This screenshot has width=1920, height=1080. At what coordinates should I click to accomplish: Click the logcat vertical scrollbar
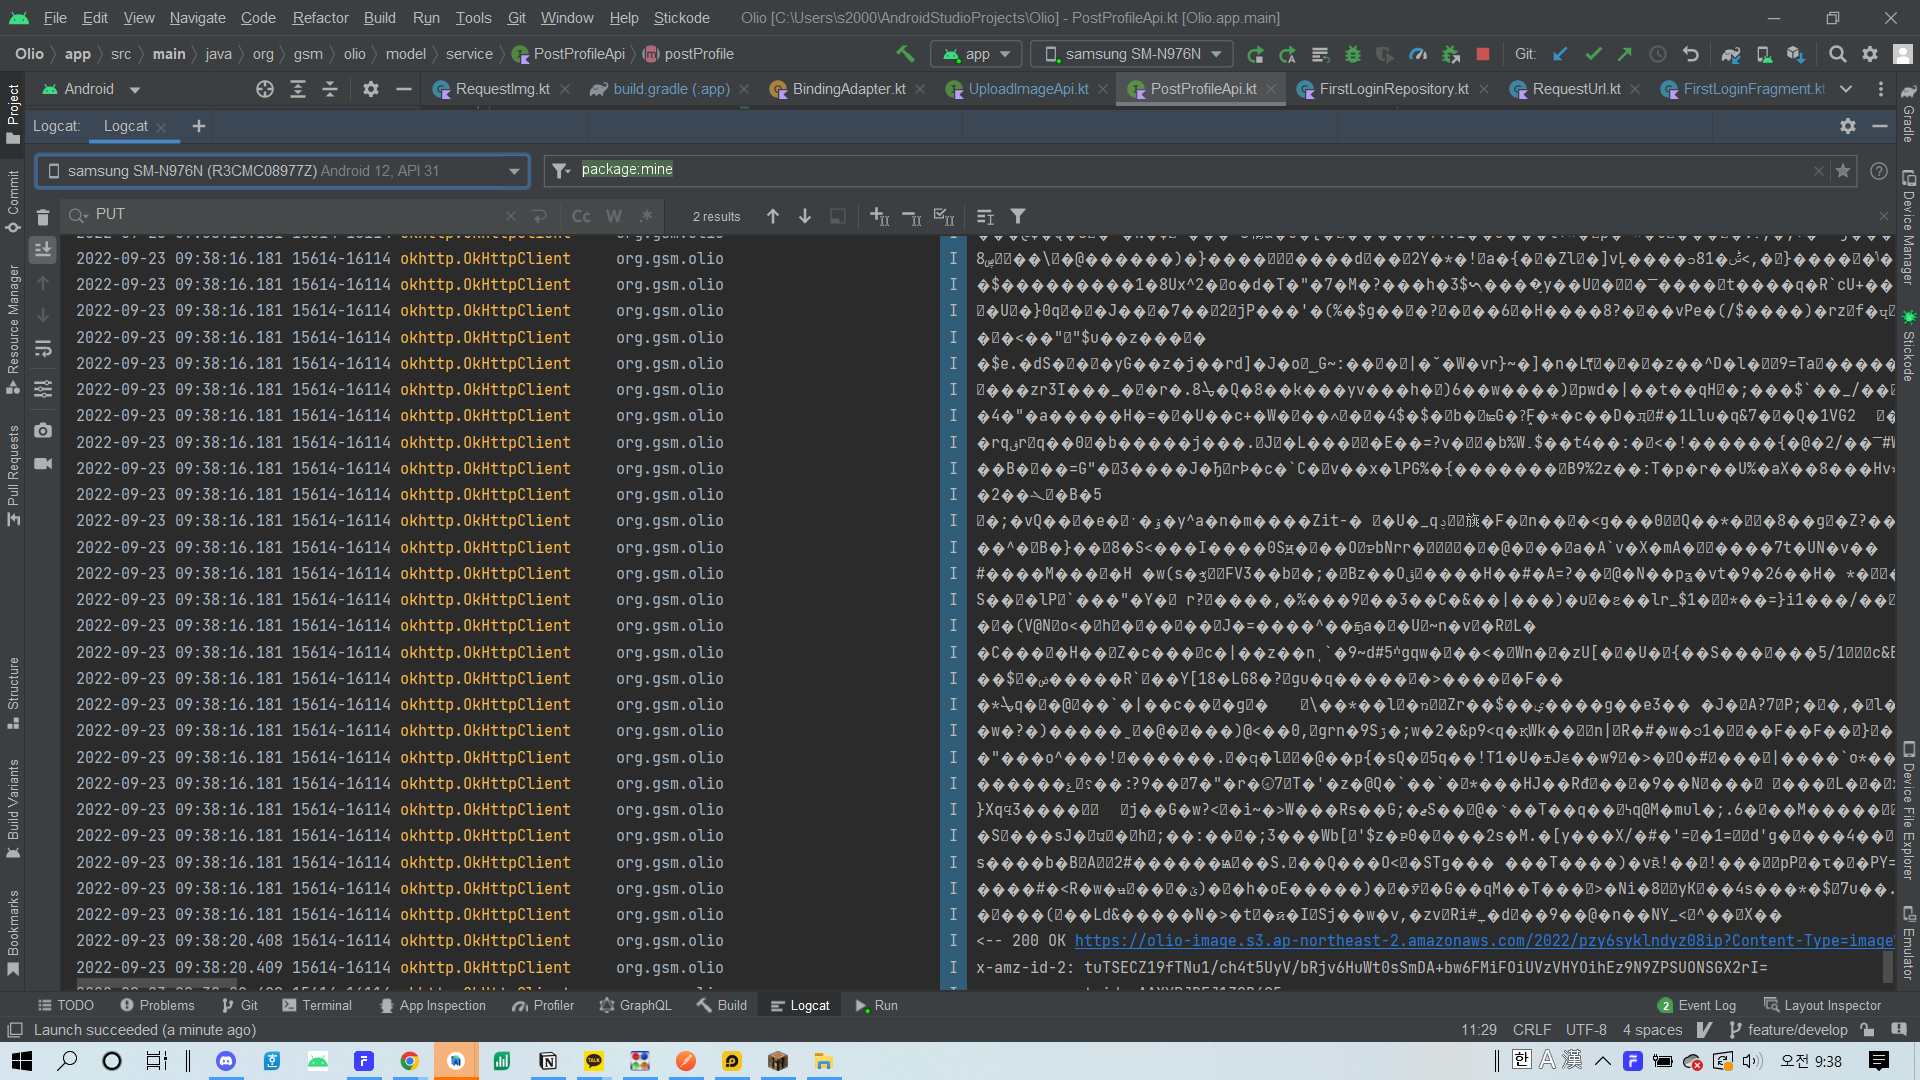(x=1887, y=966)
